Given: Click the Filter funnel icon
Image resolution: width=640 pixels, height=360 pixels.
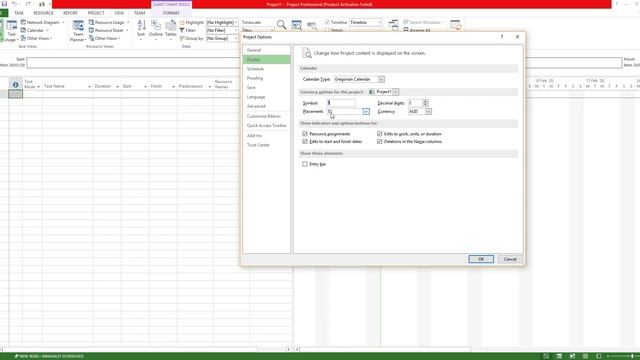Looking at the screenshot, I should (x=182, y=30).
